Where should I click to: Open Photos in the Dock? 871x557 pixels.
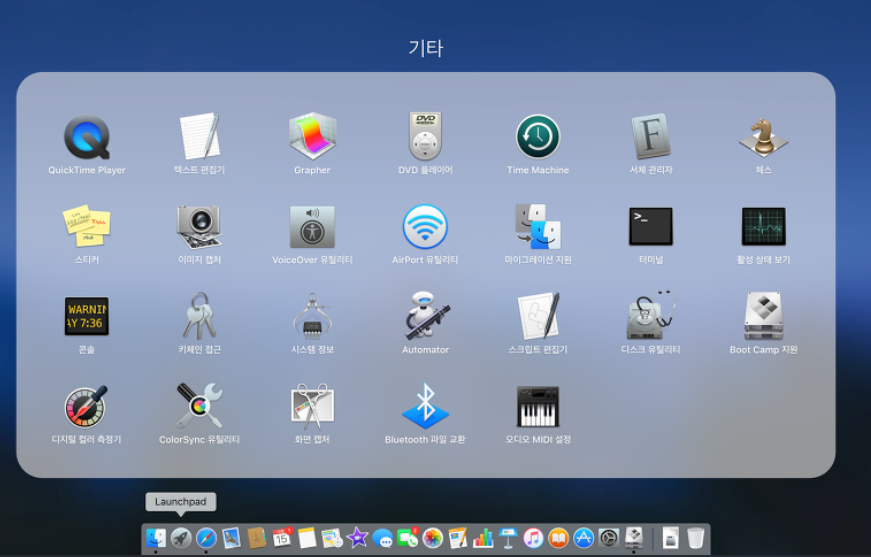433,538
